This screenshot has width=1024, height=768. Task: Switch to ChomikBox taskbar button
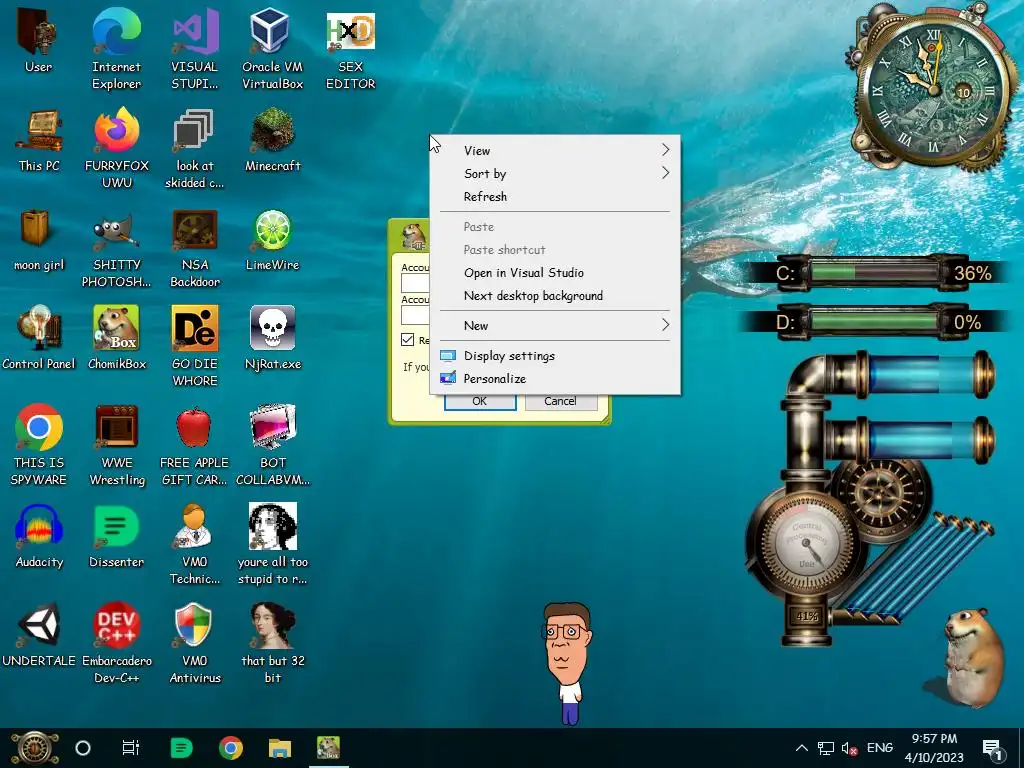328,748
